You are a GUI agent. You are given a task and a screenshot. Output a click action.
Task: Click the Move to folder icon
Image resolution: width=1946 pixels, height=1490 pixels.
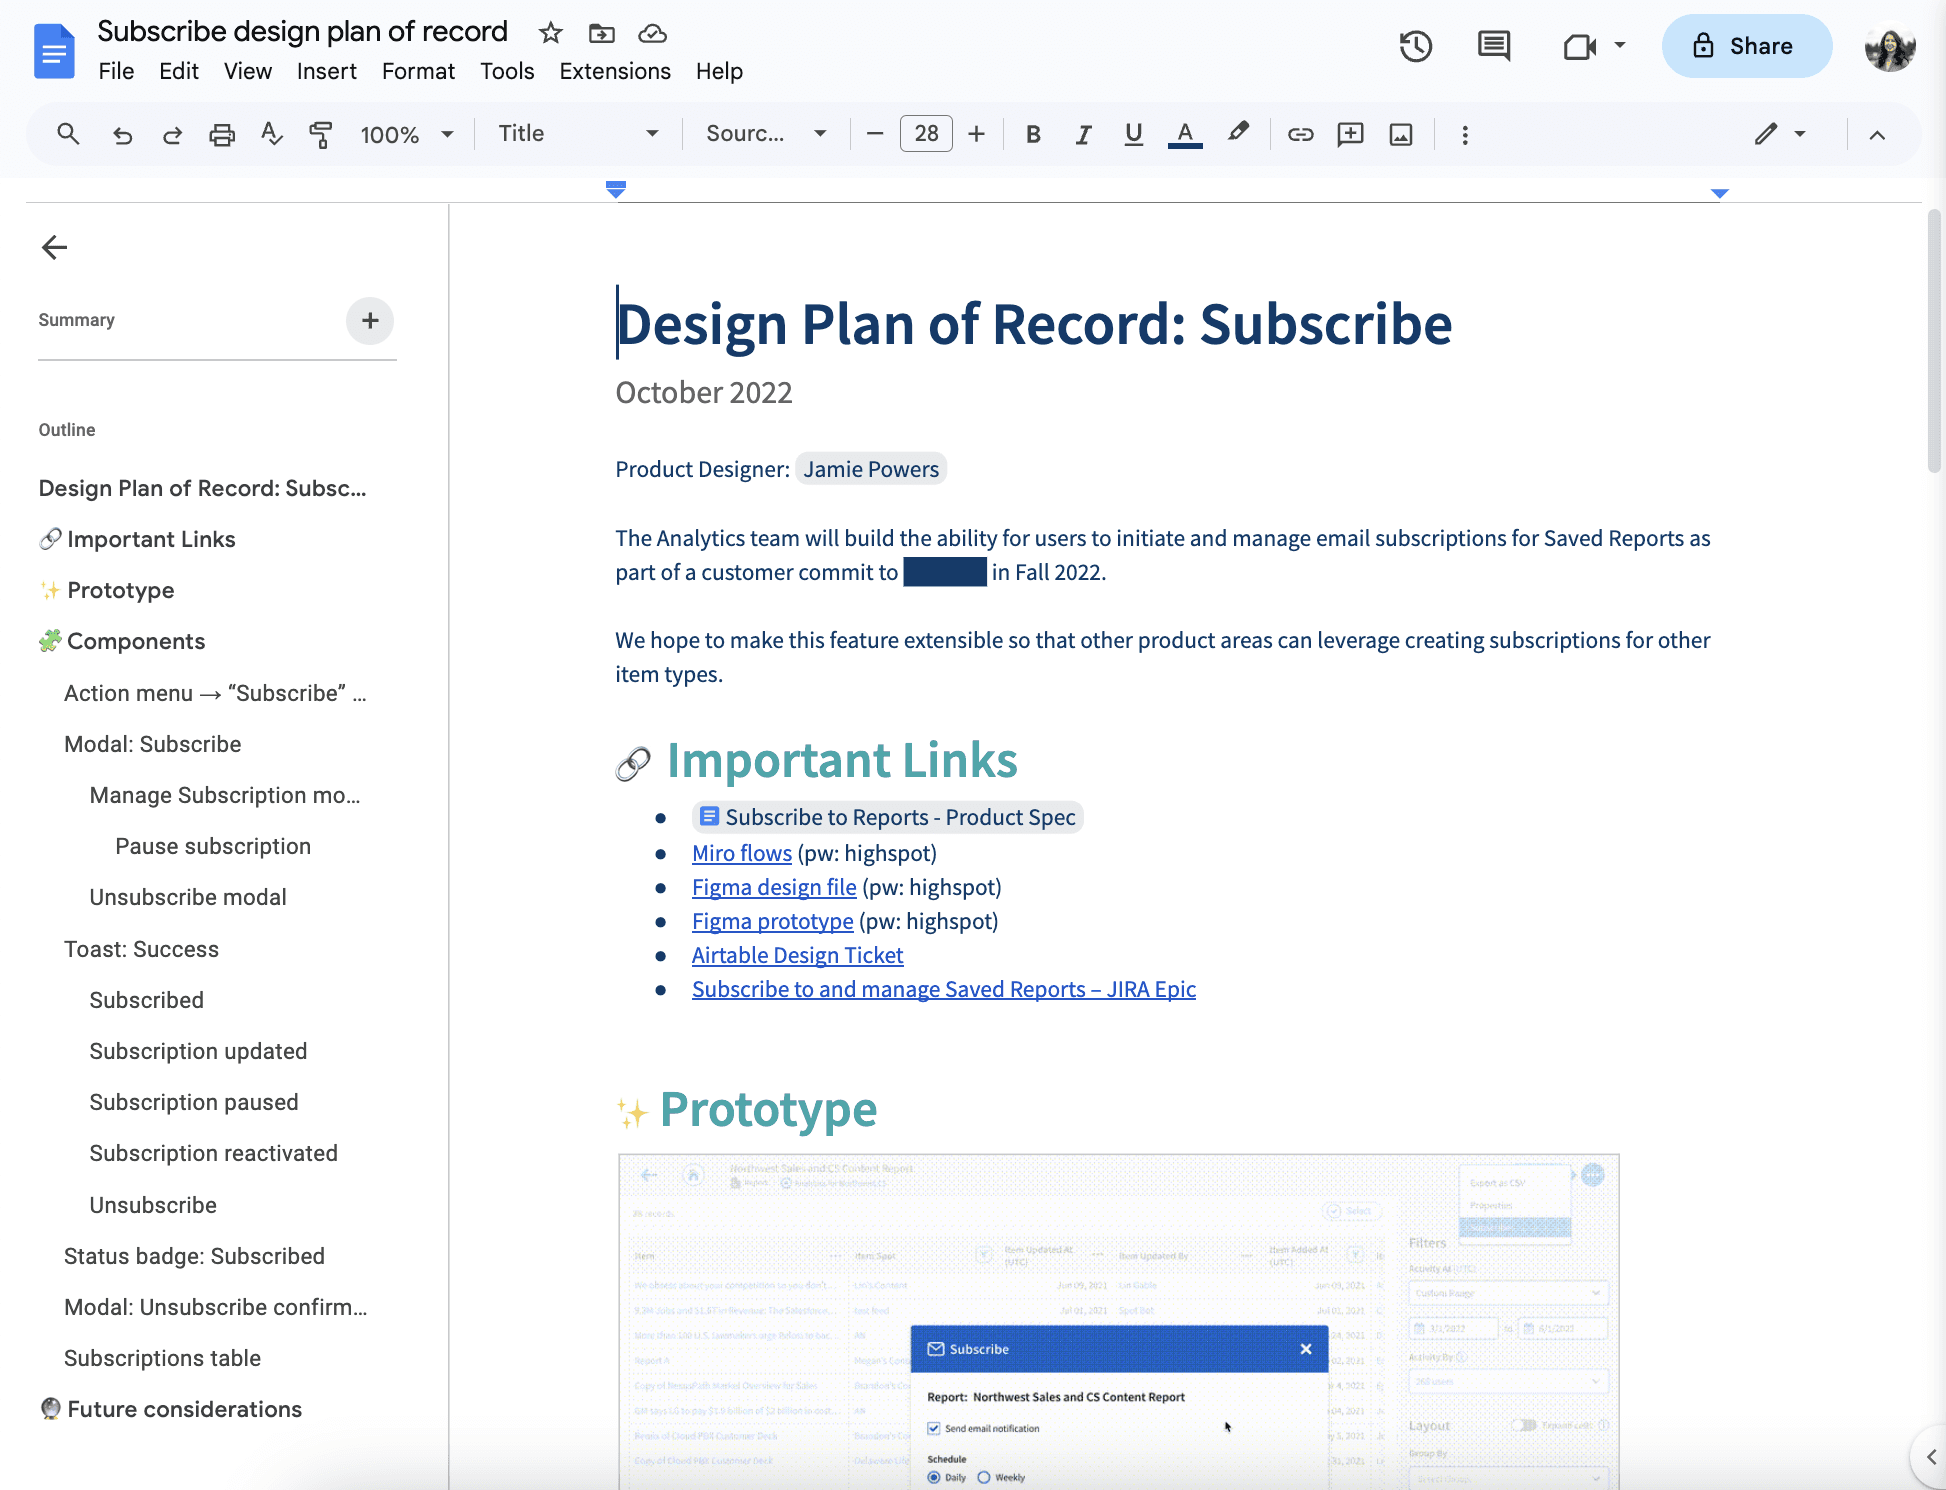[601, 33]
